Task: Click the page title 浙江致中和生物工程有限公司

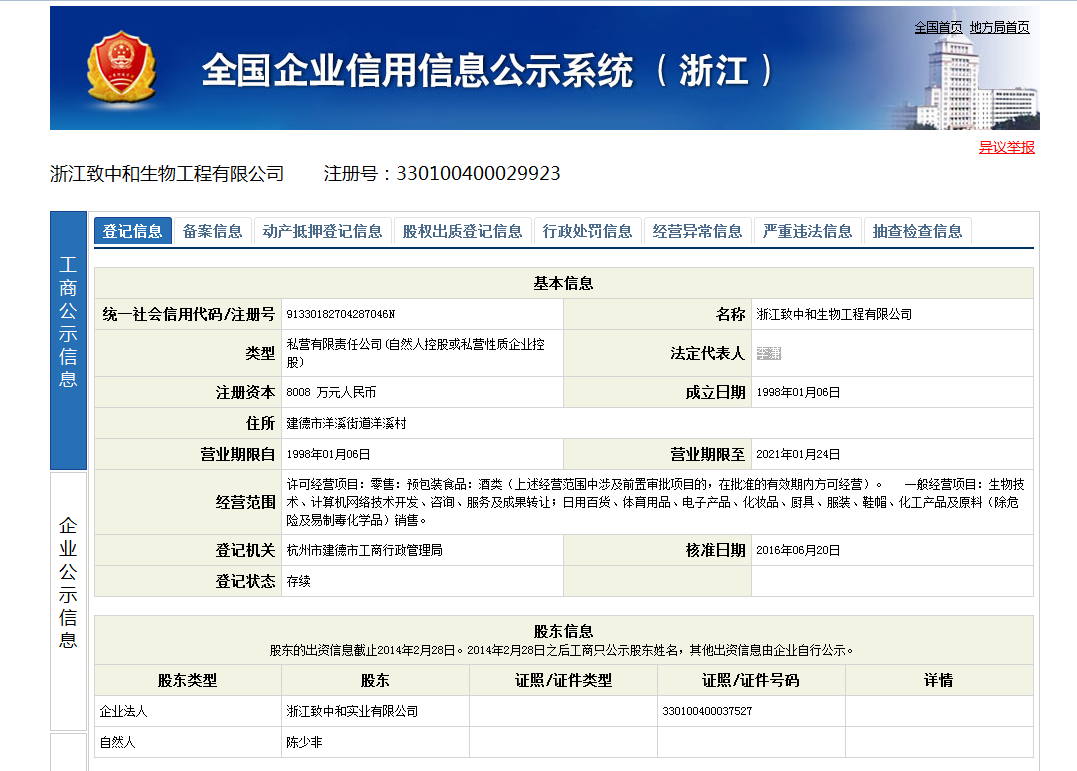Action: pyautogui.click(x=167, y=174)
